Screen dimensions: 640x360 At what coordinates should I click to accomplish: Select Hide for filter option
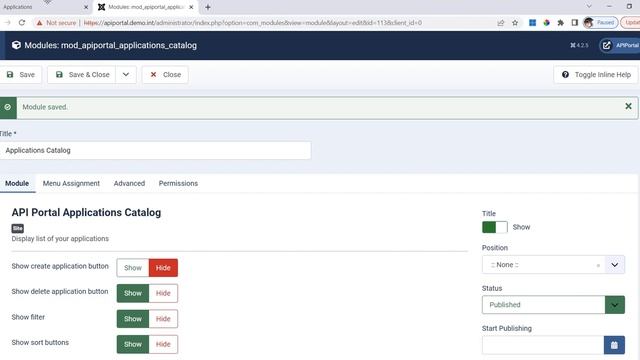(163, 319)
